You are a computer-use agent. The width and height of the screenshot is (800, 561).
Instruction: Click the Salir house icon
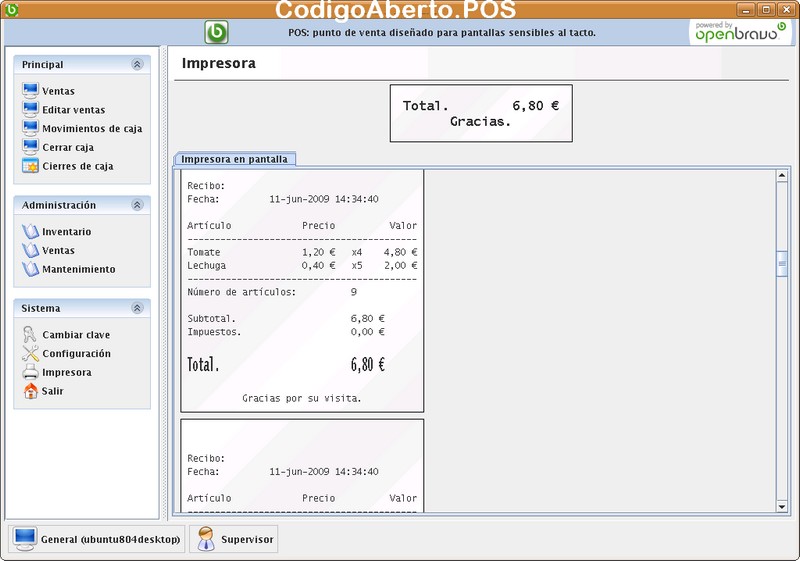31,391
